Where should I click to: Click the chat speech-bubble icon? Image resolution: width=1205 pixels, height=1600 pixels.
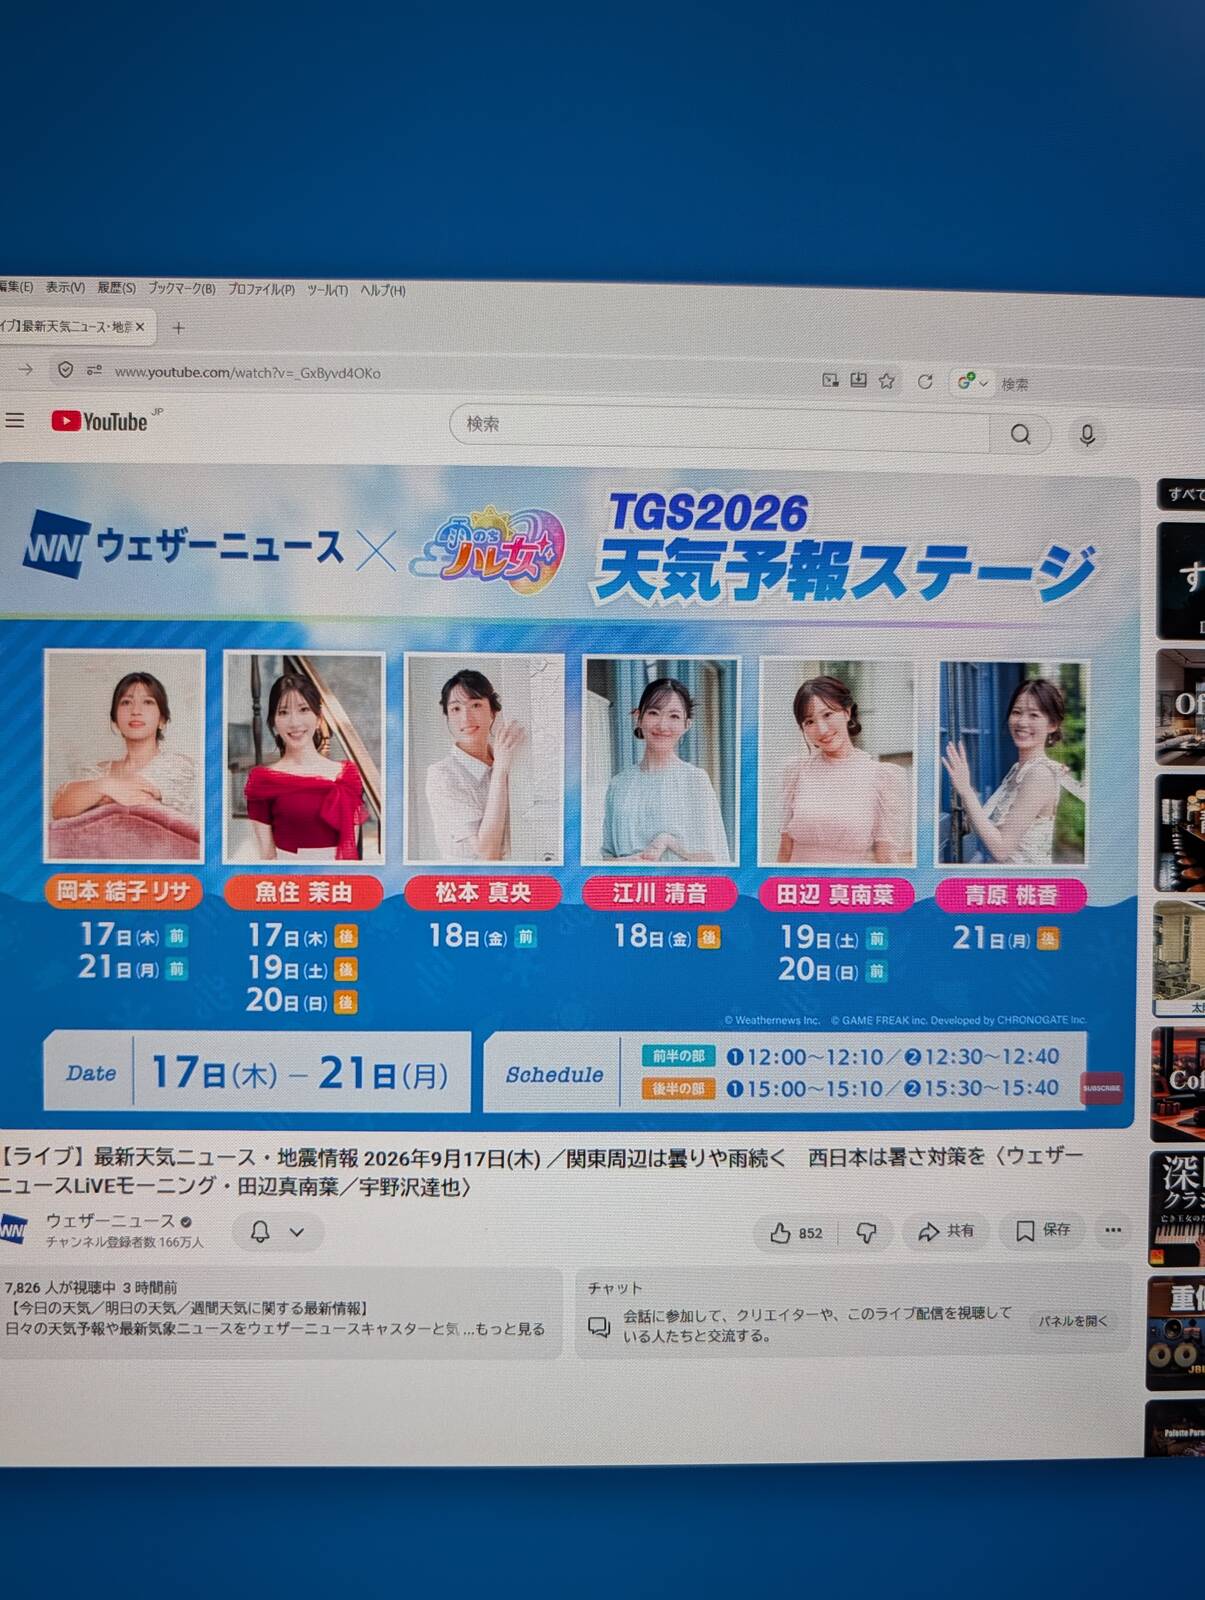point(599,1326)
